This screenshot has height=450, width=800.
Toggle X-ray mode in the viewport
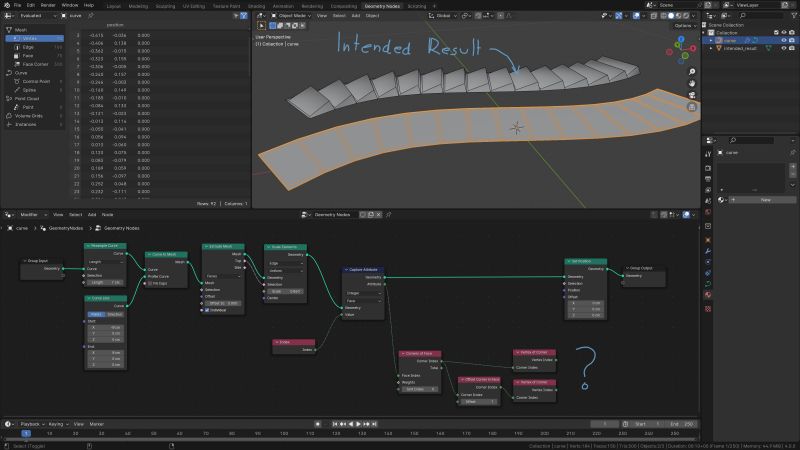(654, 16)
